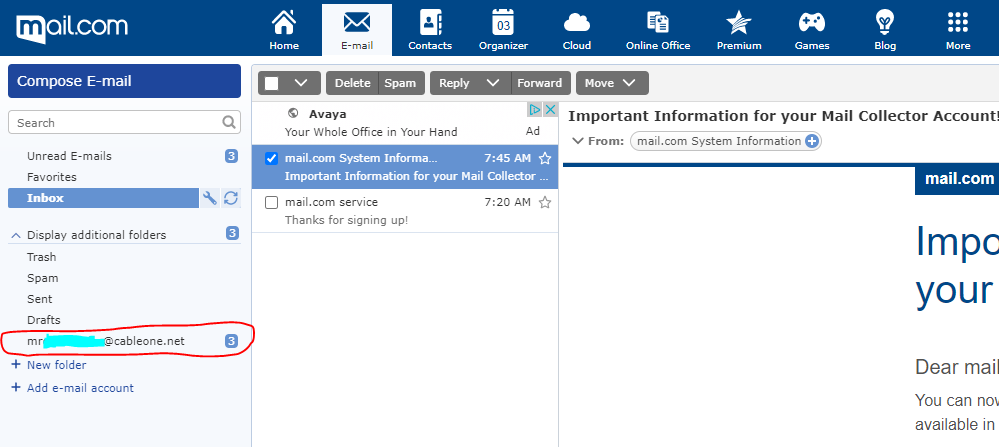This screenshot has height=447, width=999.
Task: Check the mail.com service email checkbox
Action: (x=271, y=202)
